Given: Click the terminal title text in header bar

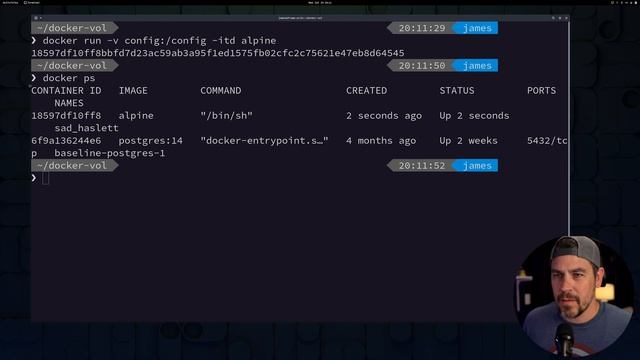Looking at the screenshot, I should [300, 18].
